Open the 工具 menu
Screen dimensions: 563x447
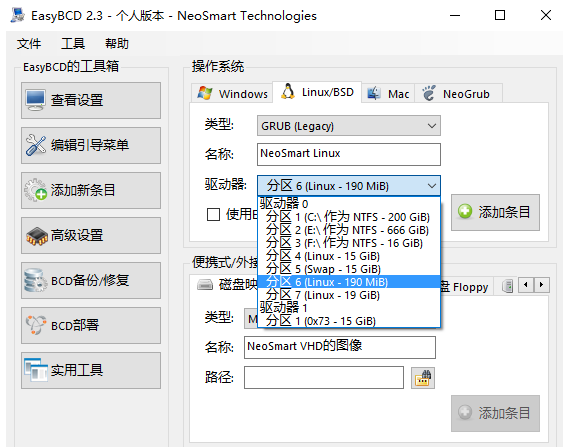click(x=73, y=43)
